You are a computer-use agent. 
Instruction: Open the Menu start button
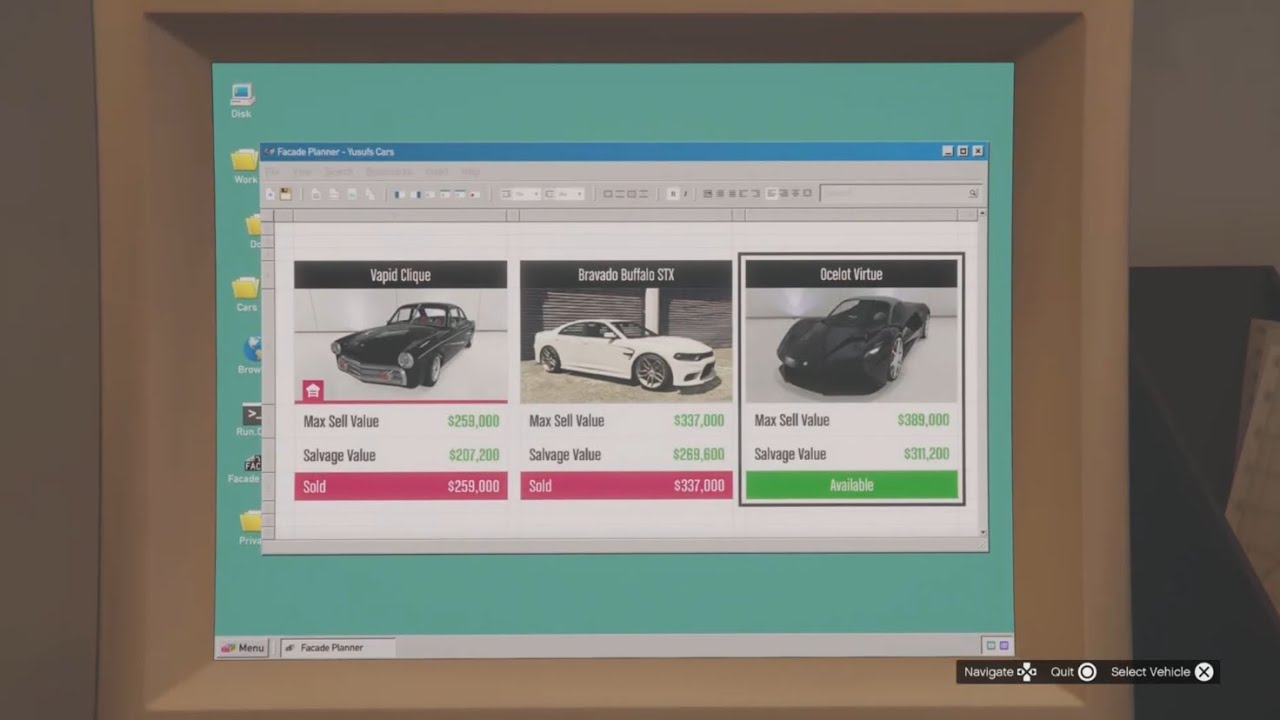tap(242, 647)
